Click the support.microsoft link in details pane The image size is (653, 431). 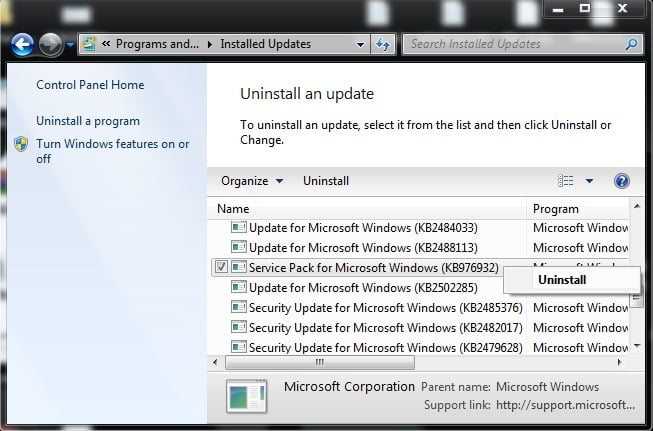[x=565, y=405]
